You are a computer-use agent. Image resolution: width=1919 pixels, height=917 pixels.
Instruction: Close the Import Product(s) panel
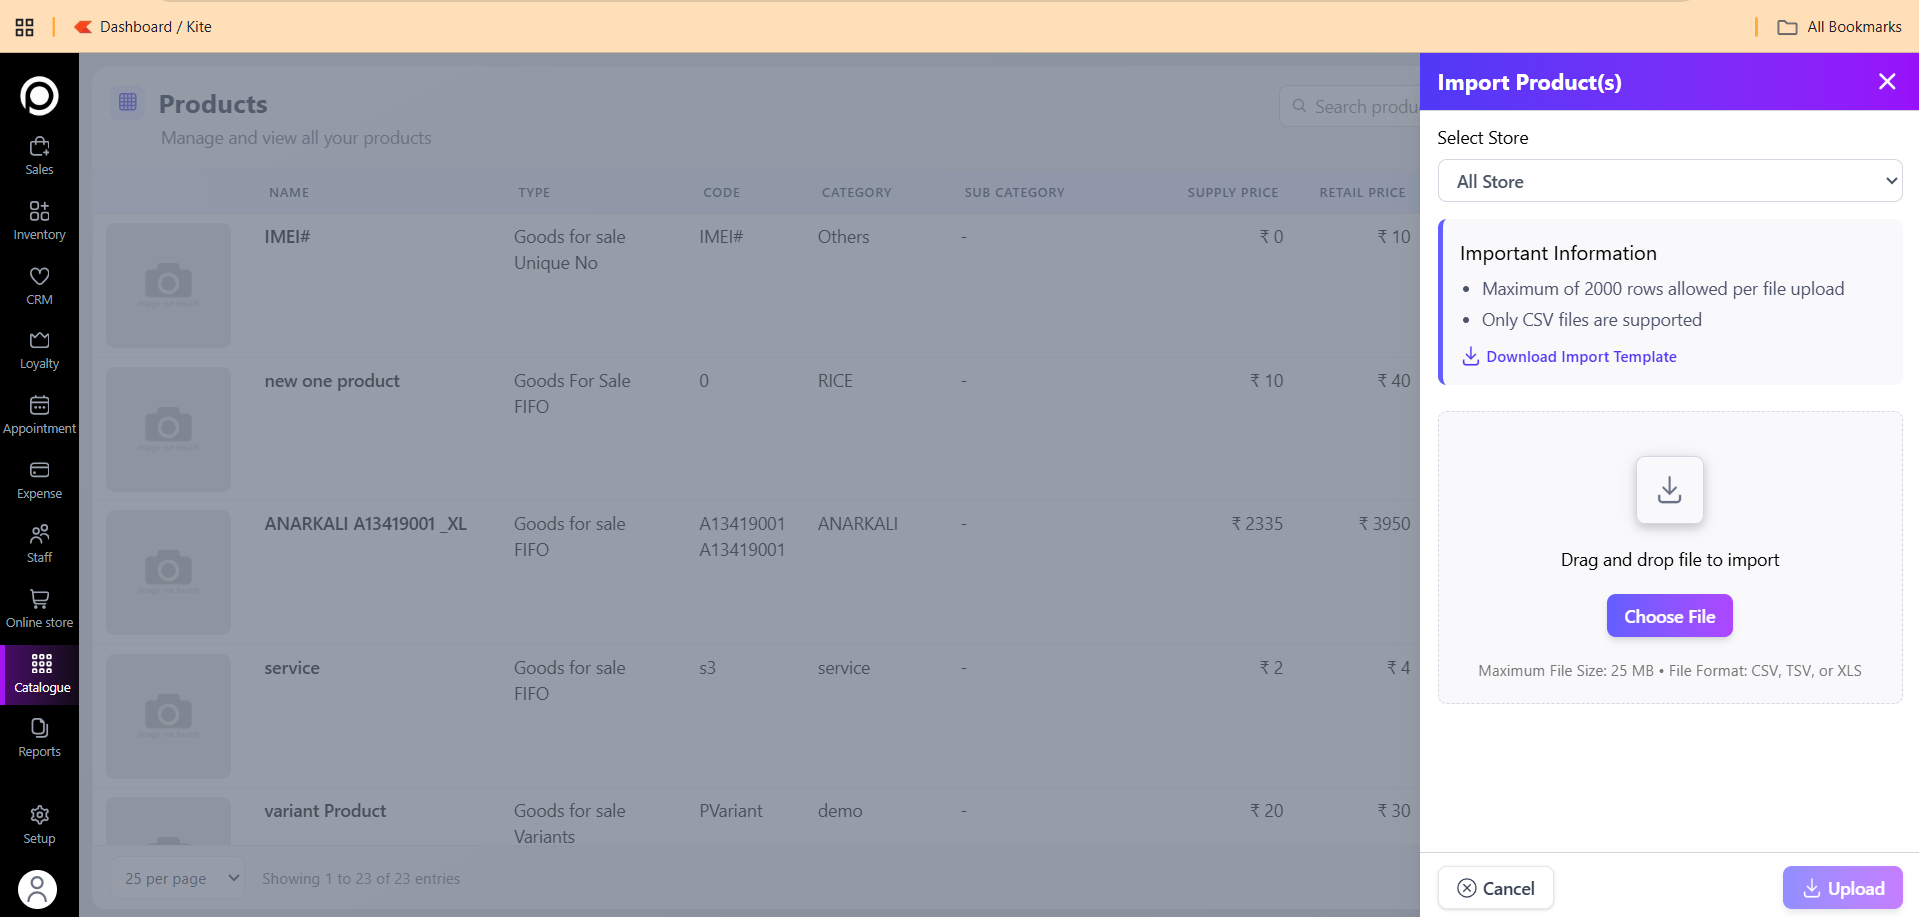click(x=1886, y=82)
